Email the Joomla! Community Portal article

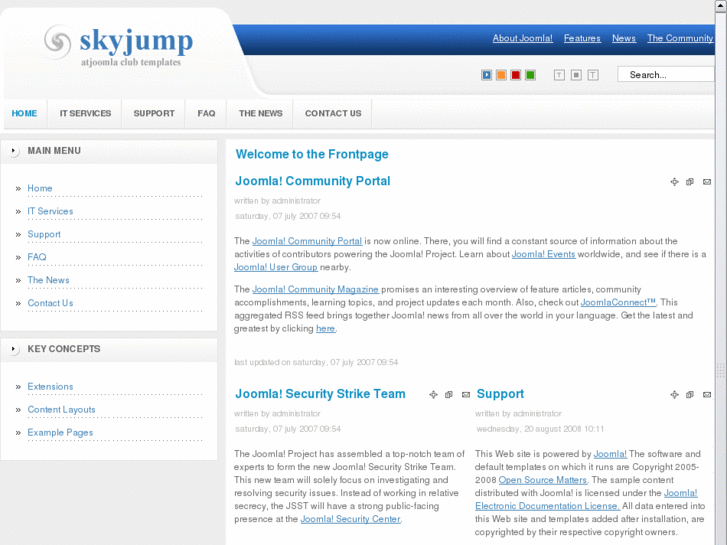tap(707, 182)
